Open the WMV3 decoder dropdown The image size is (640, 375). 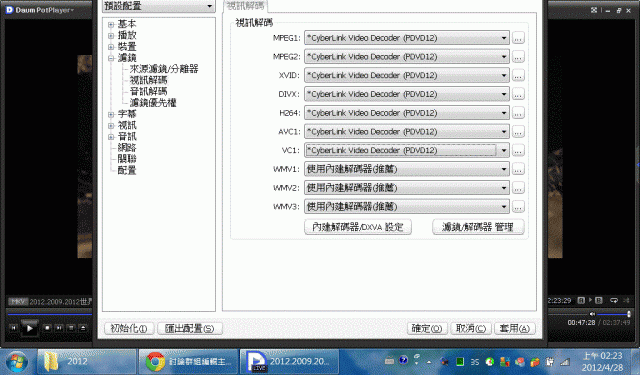(x=407, y=206)
